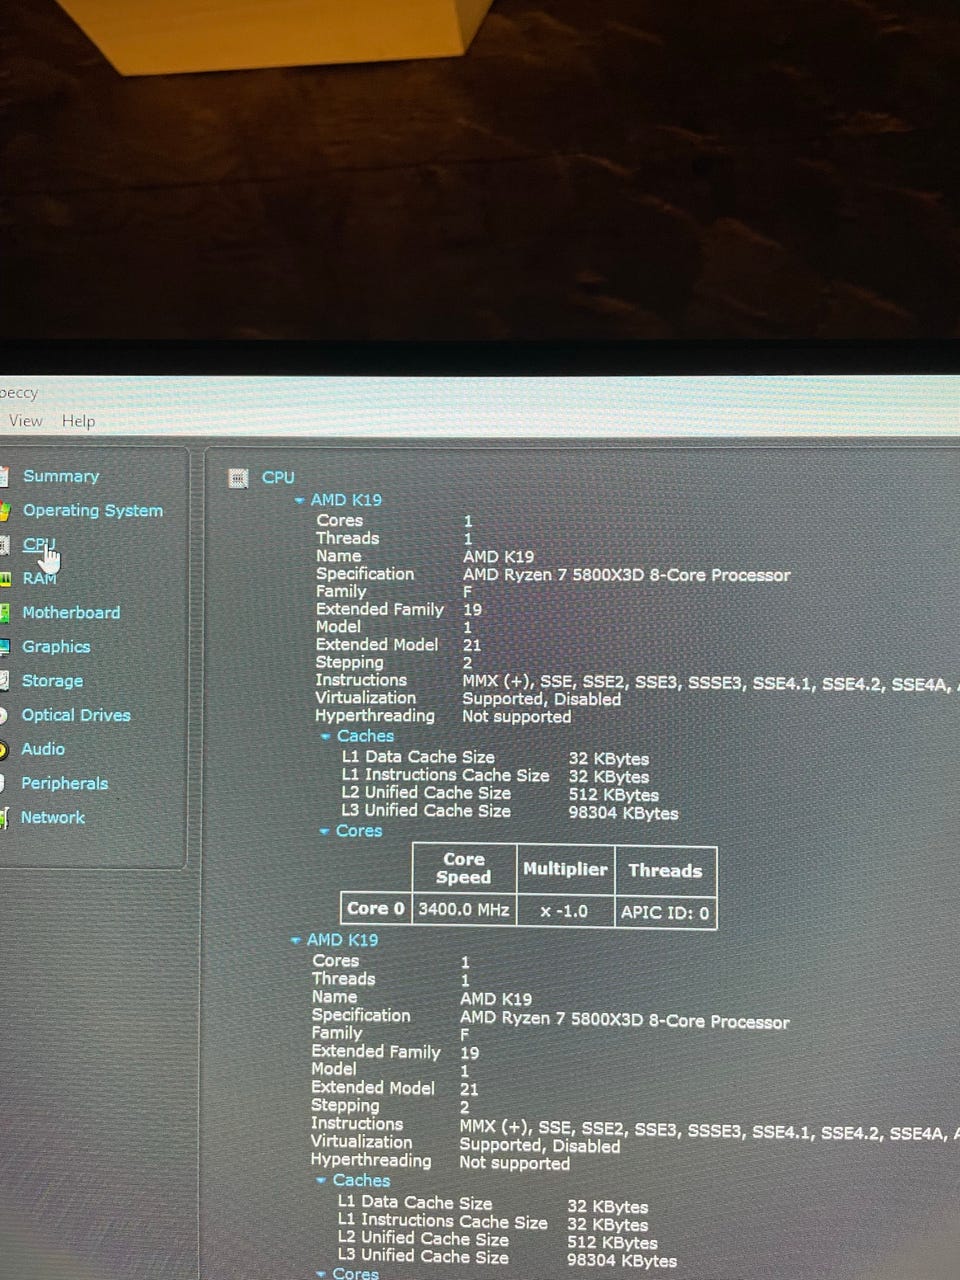Open the Peripherals section
The height and width of the screenshot is (1280, 960).
click(64, 783)
